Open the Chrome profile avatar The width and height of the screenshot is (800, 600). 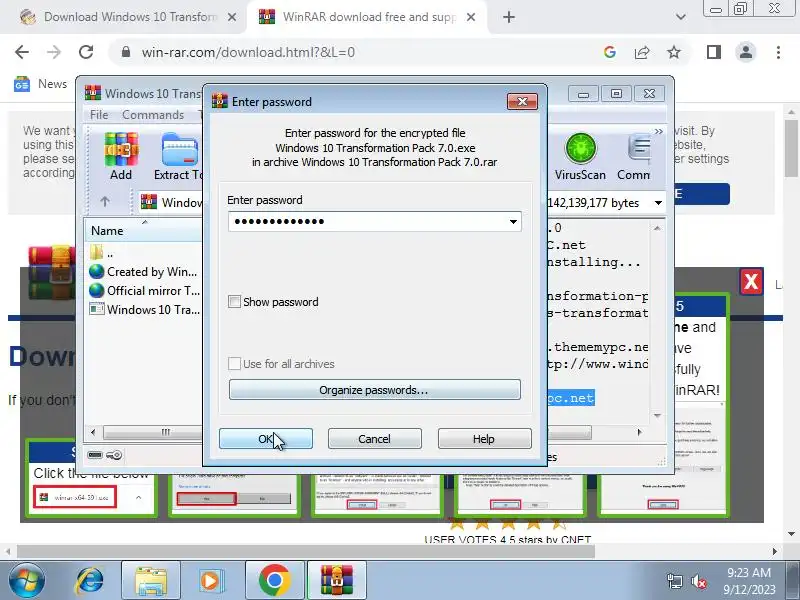pos(745,52)
